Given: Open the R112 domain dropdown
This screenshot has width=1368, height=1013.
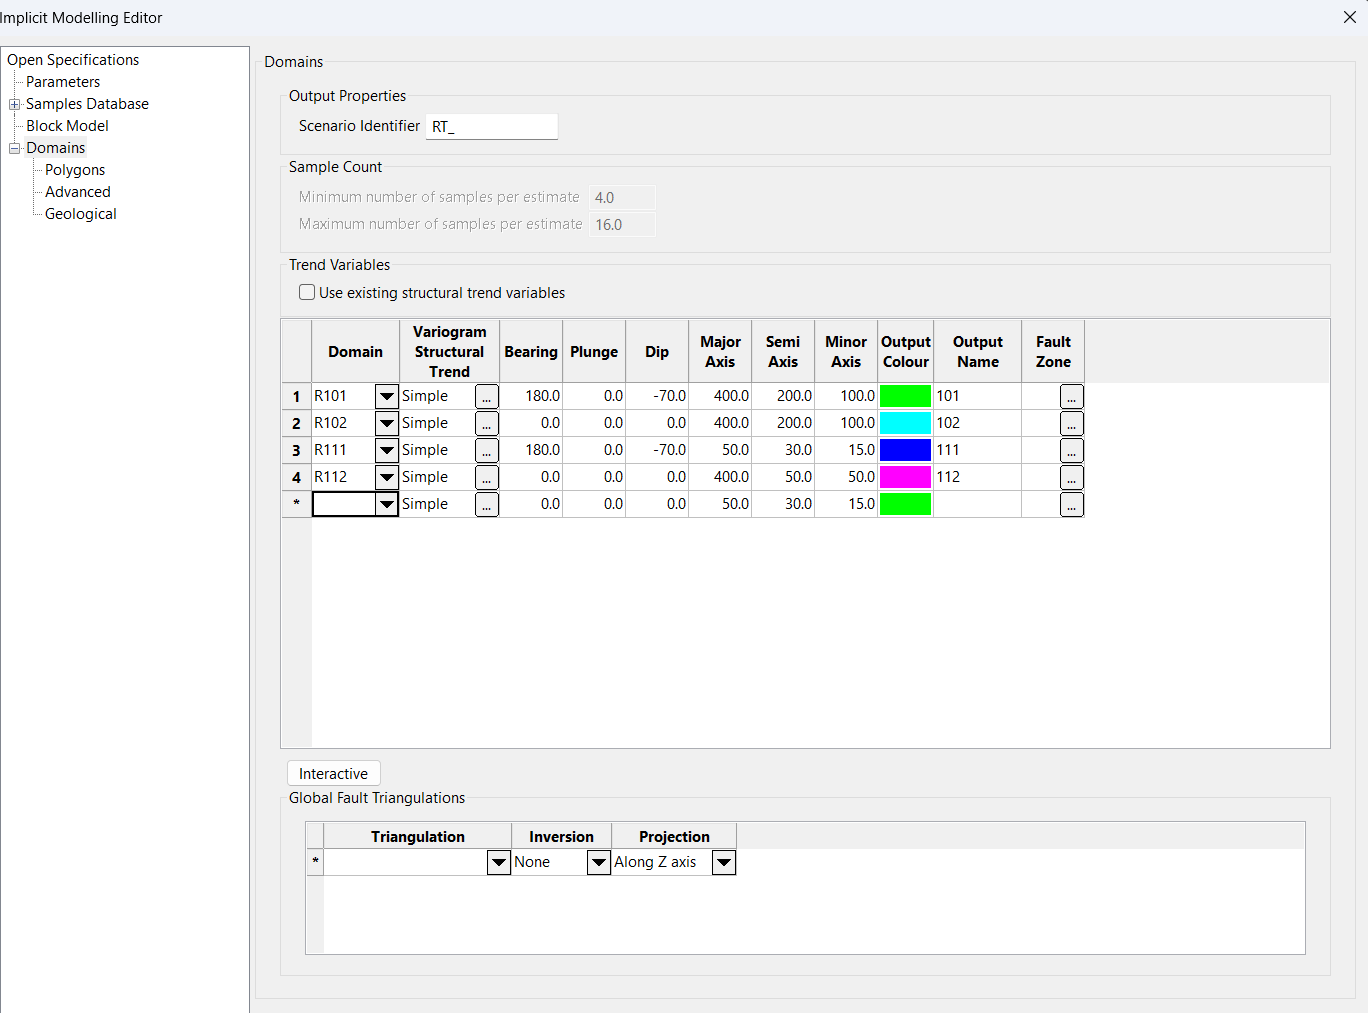Looking at the screenshot, I should click(387, 478).
